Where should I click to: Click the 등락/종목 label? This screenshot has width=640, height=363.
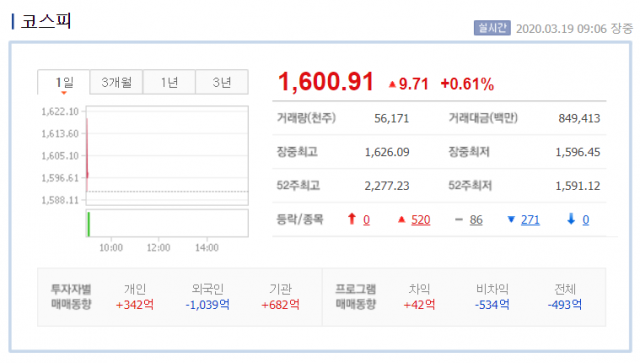[300, 220]
